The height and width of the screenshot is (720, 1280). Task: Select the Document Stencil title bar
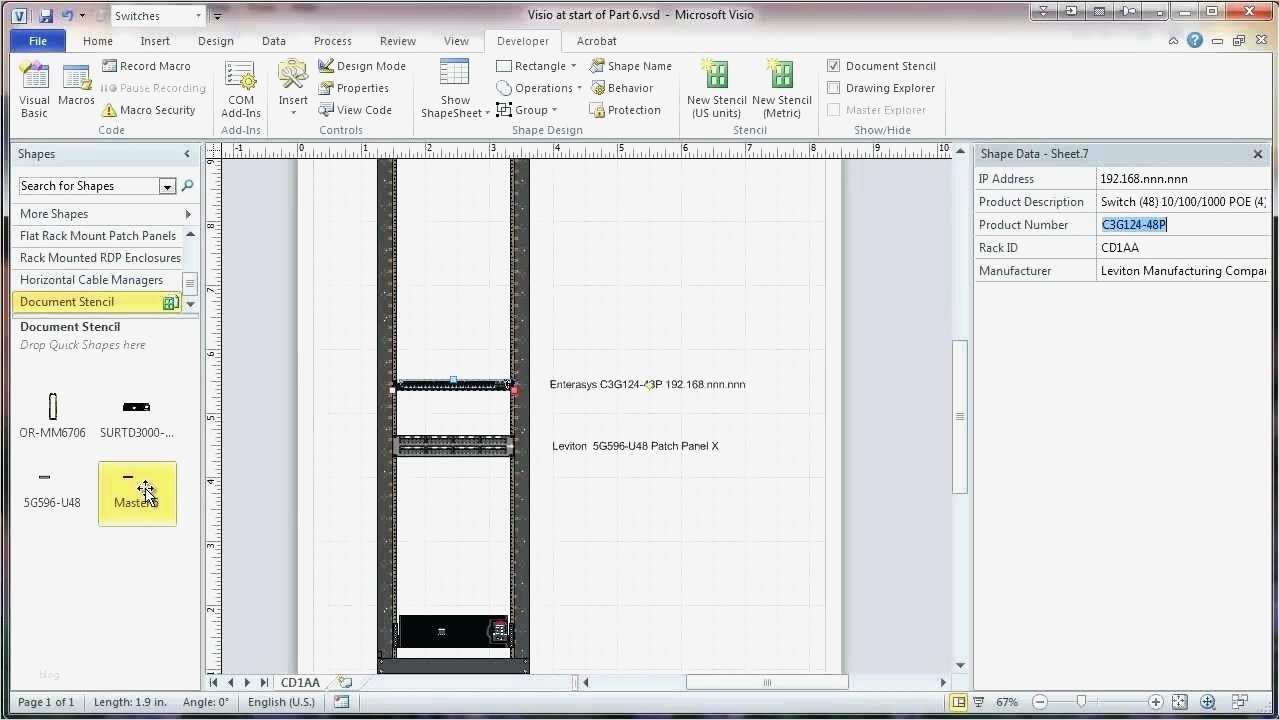click(x=96, y=302)
